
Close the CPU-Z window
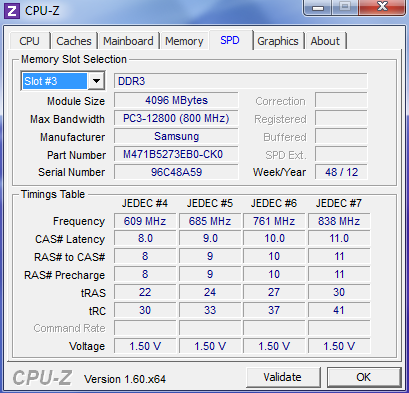[x=382, y=7]
